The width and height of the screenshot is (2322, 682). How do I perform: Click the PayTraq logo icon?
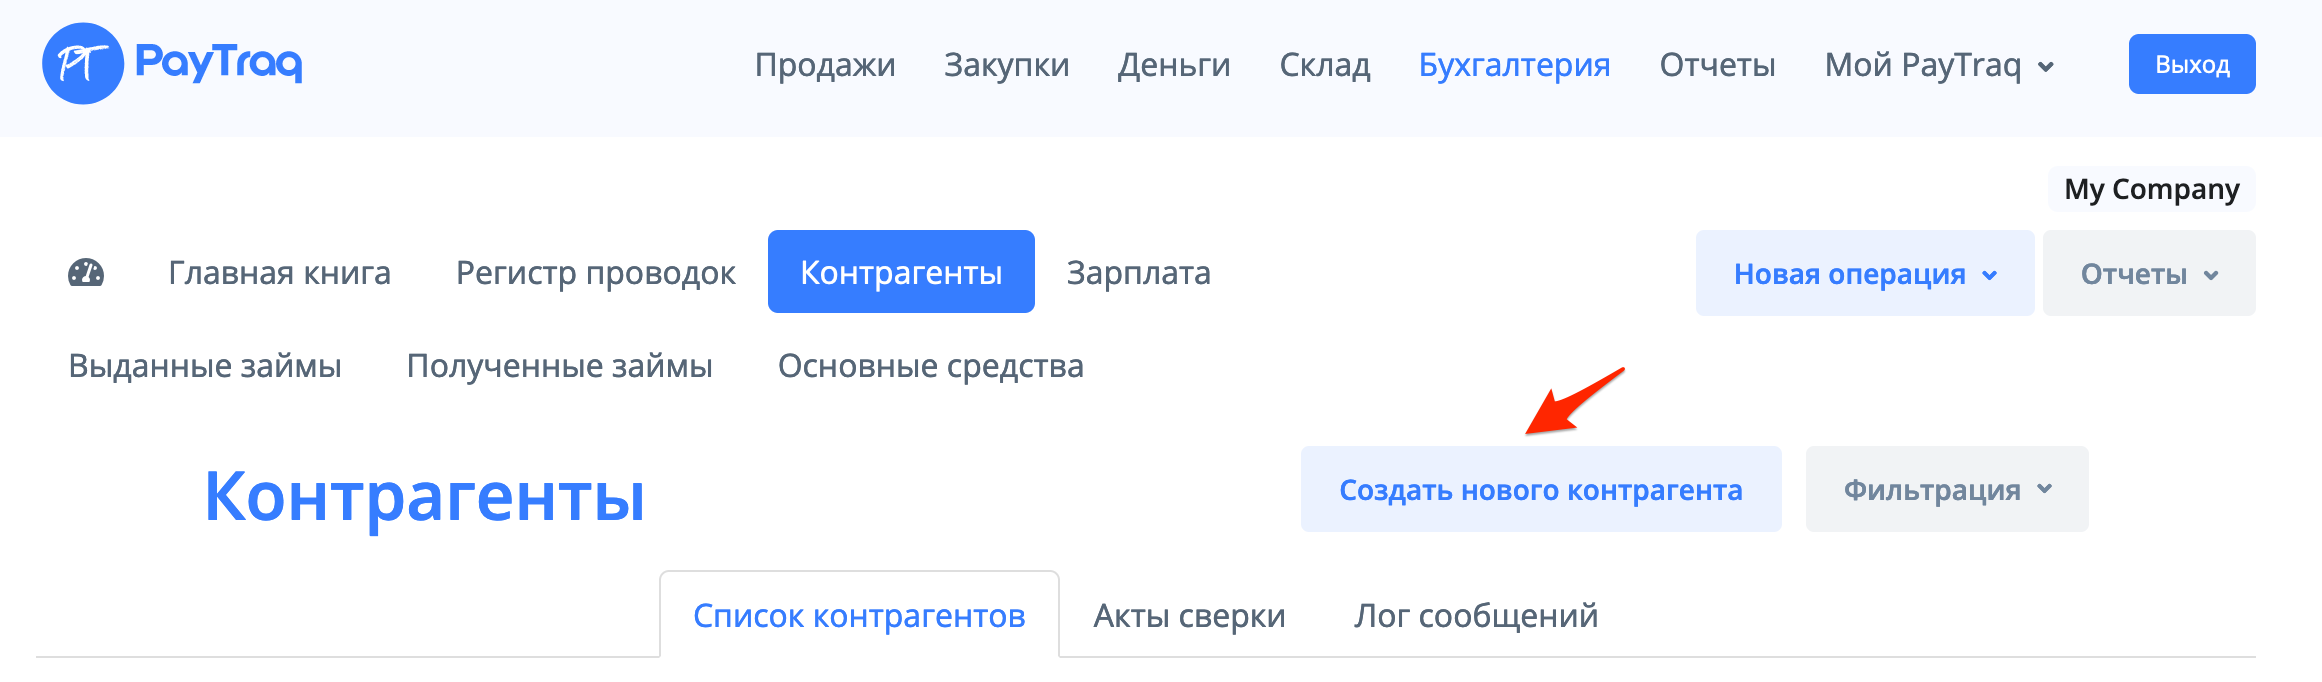85,63
